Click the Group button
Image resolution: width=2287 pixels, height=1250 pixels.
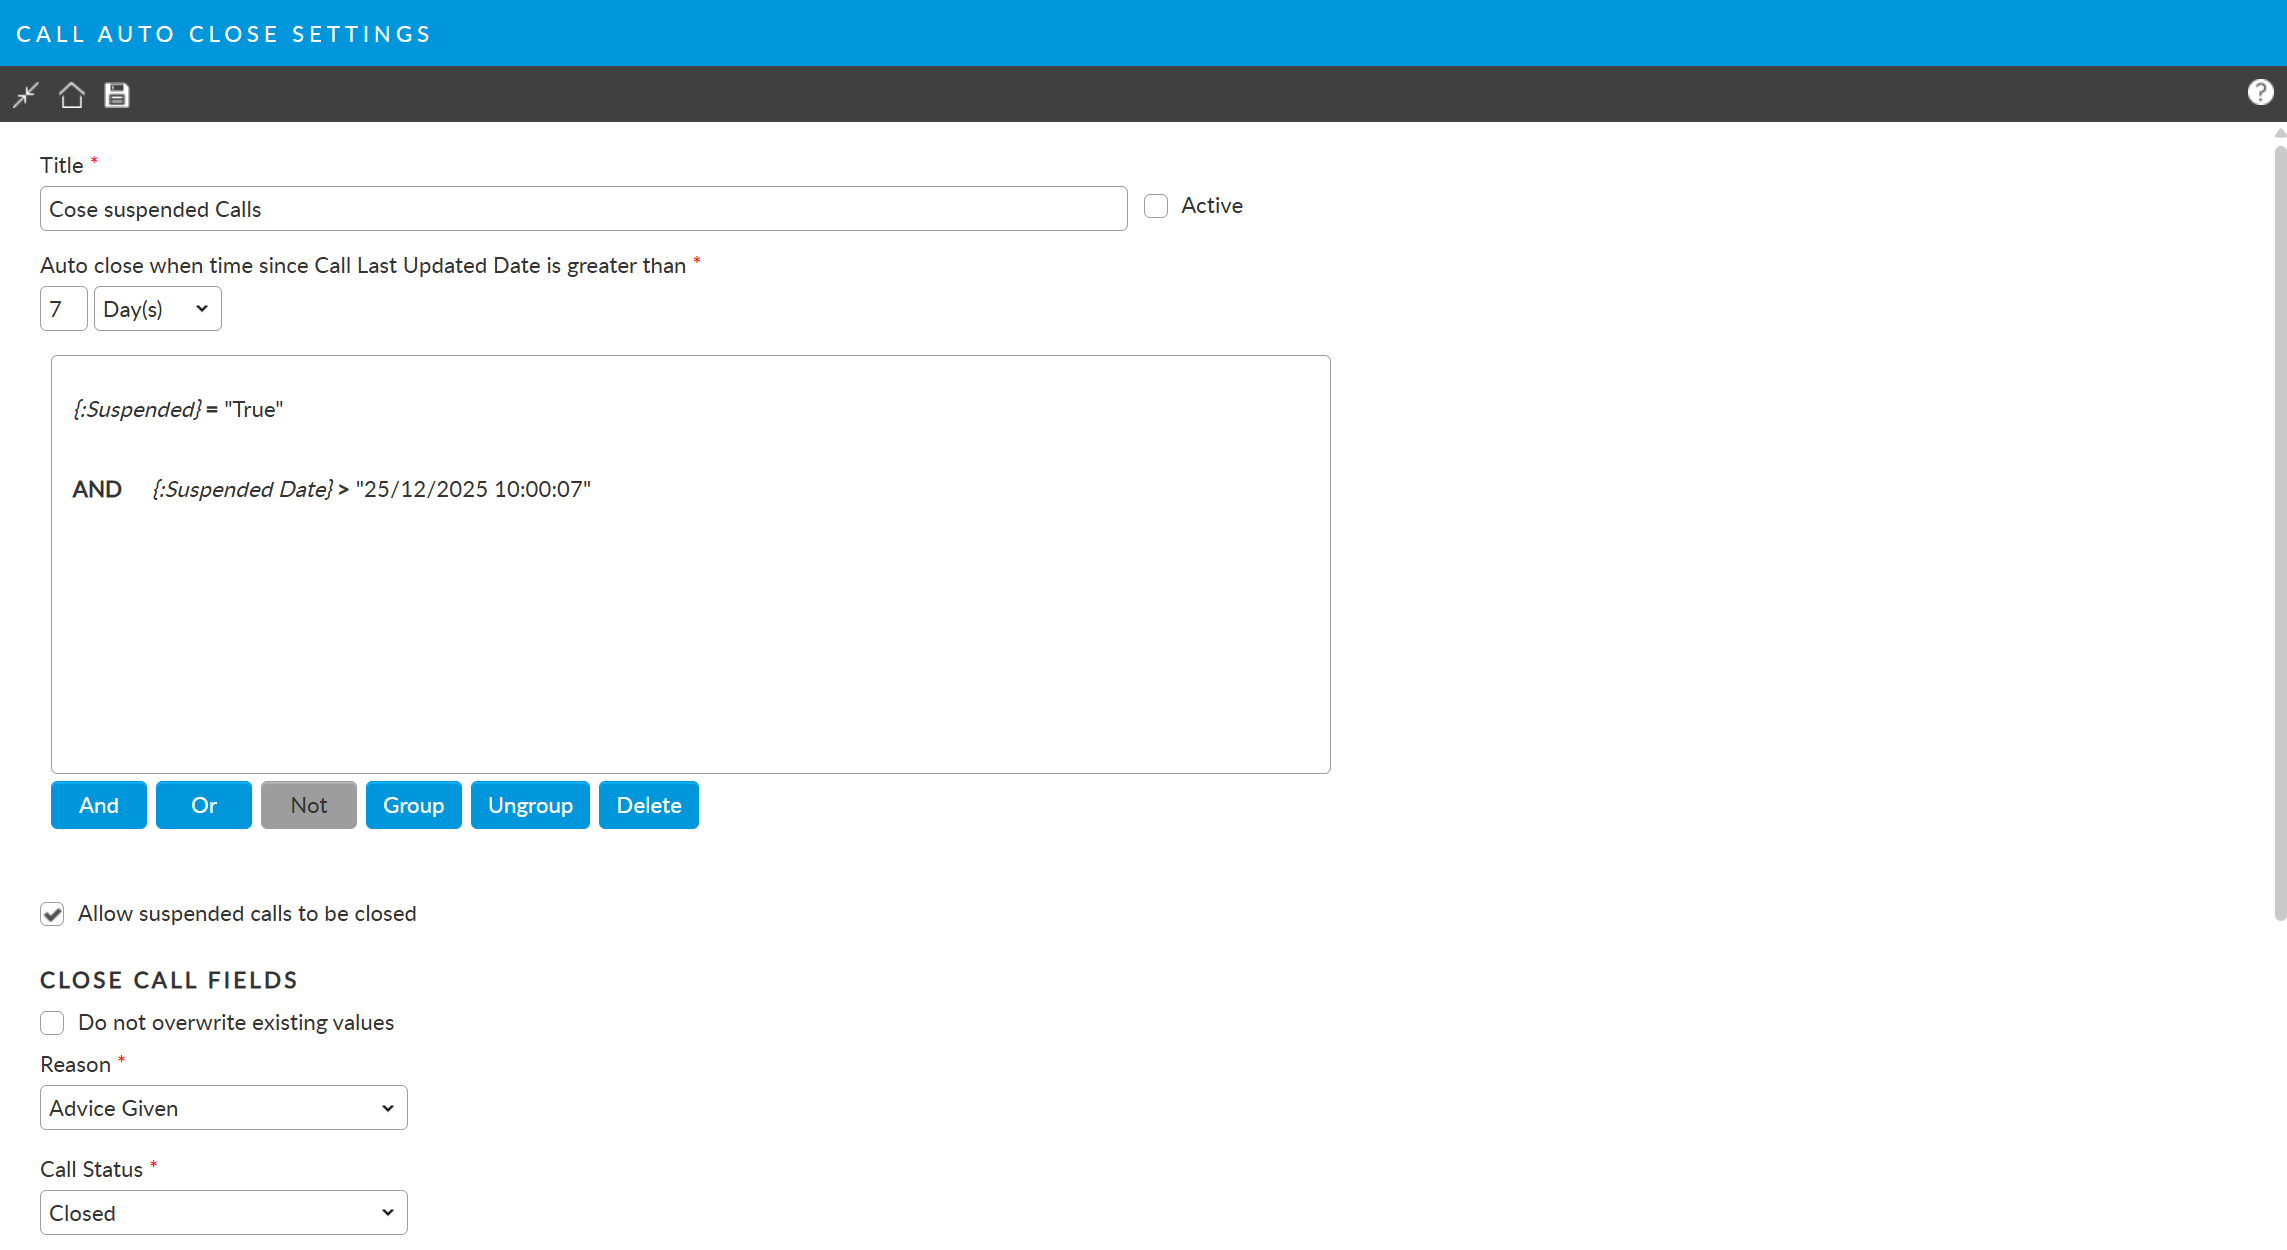[x=413, y=805]
